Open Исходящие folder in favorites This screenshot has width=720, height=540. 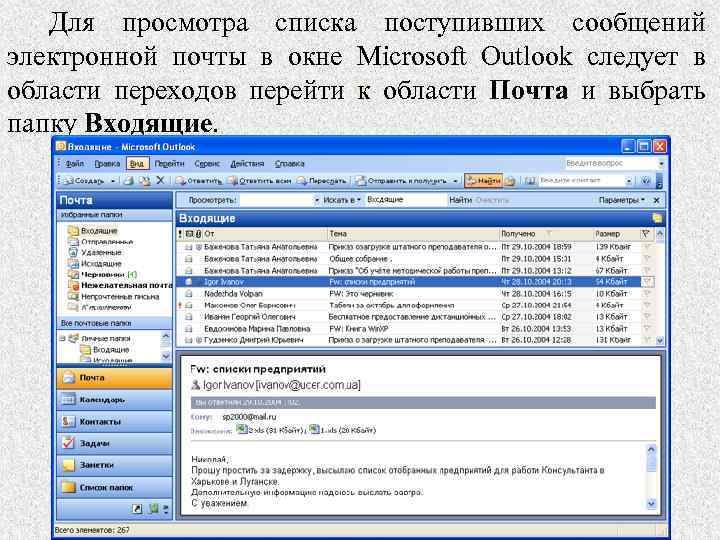coord(95,264)
